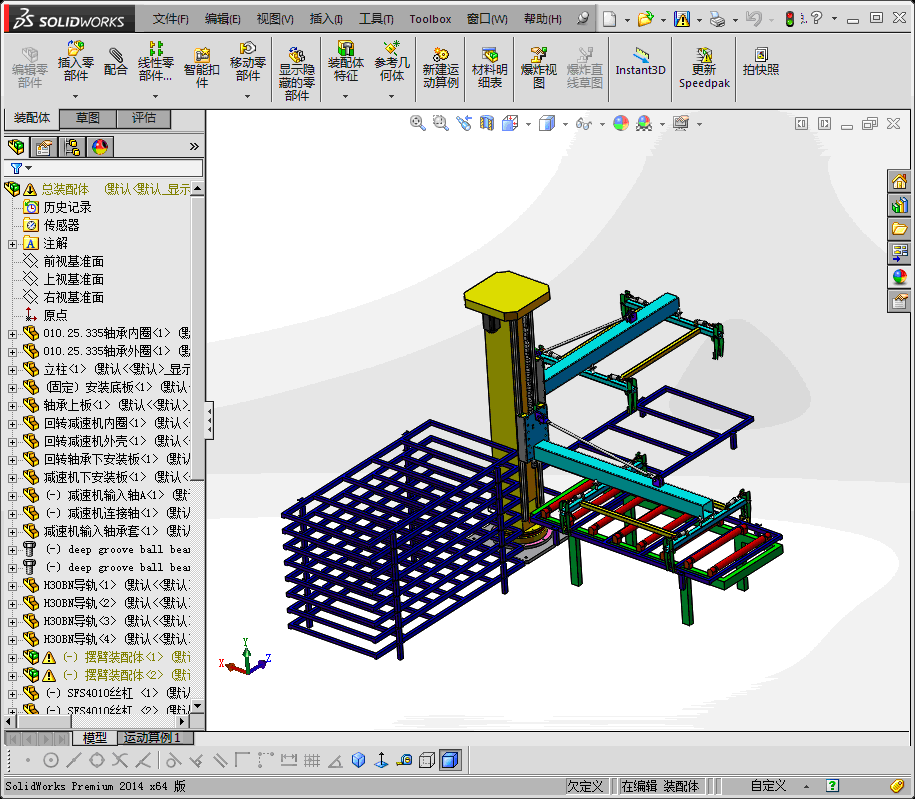Click the Rebuild traffic light icon
The width and height of the screenshot is (915, 799).
coord(789,19)
